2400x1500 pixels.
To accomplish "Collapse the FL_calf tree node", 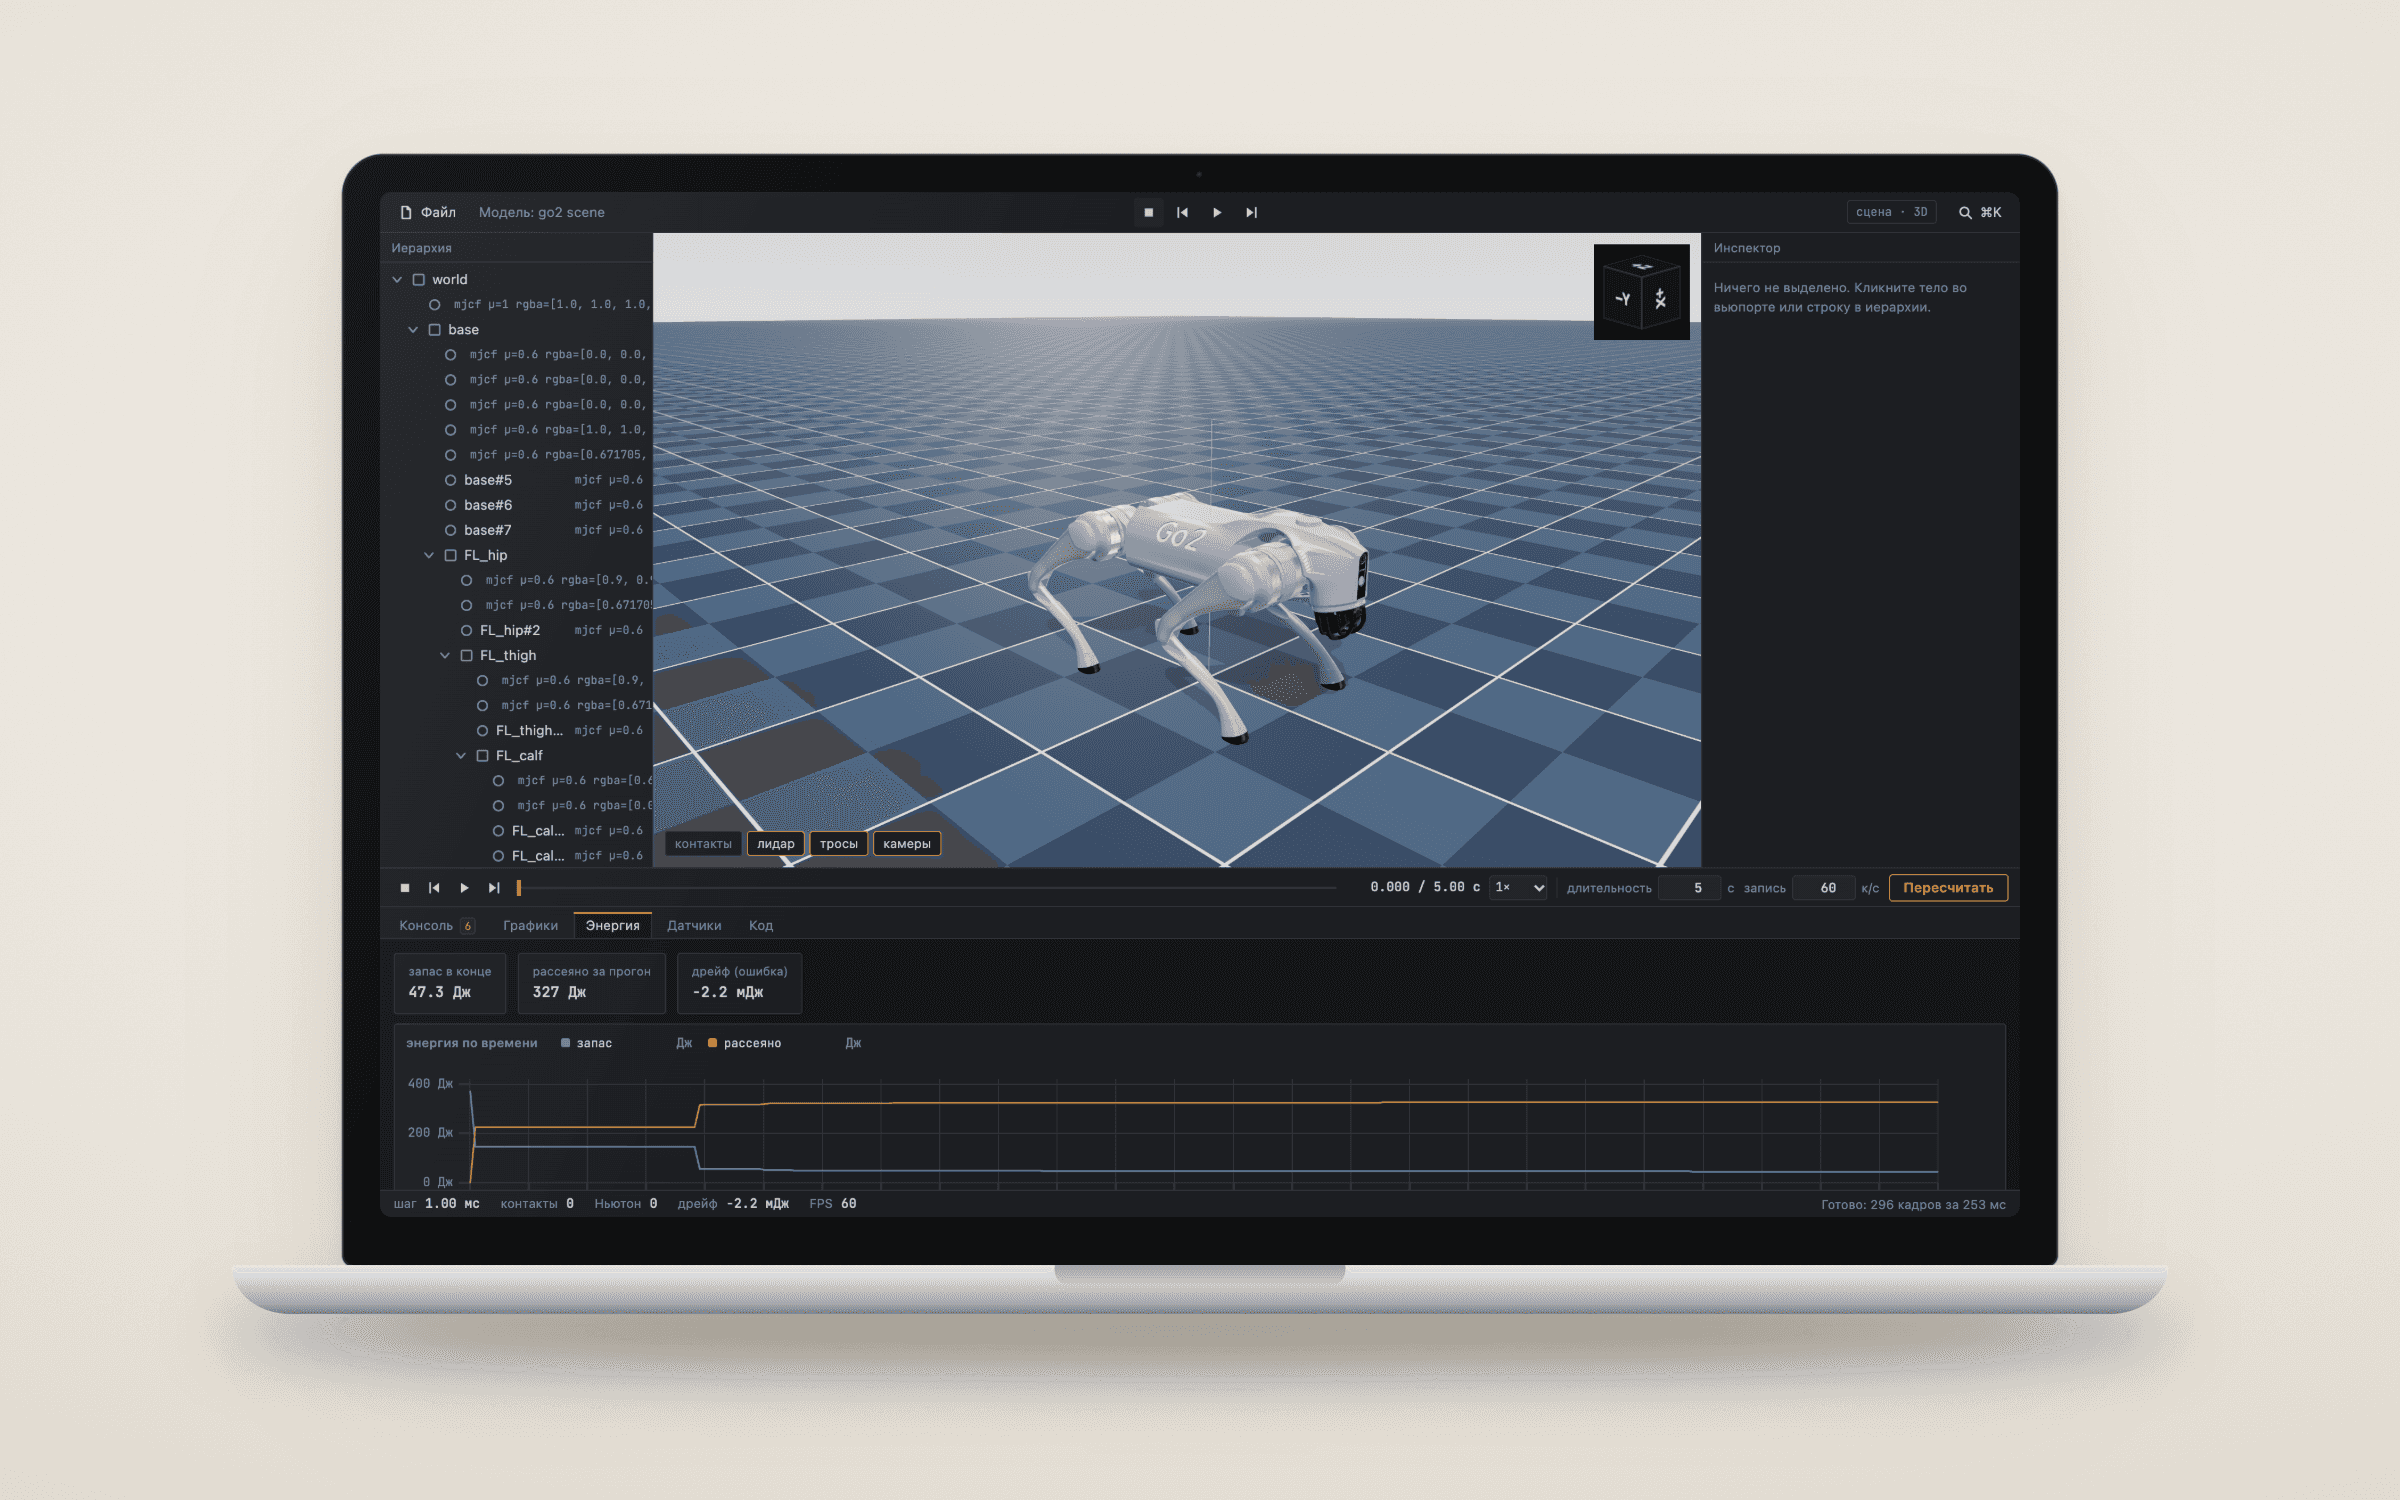I will coord(461,756).
